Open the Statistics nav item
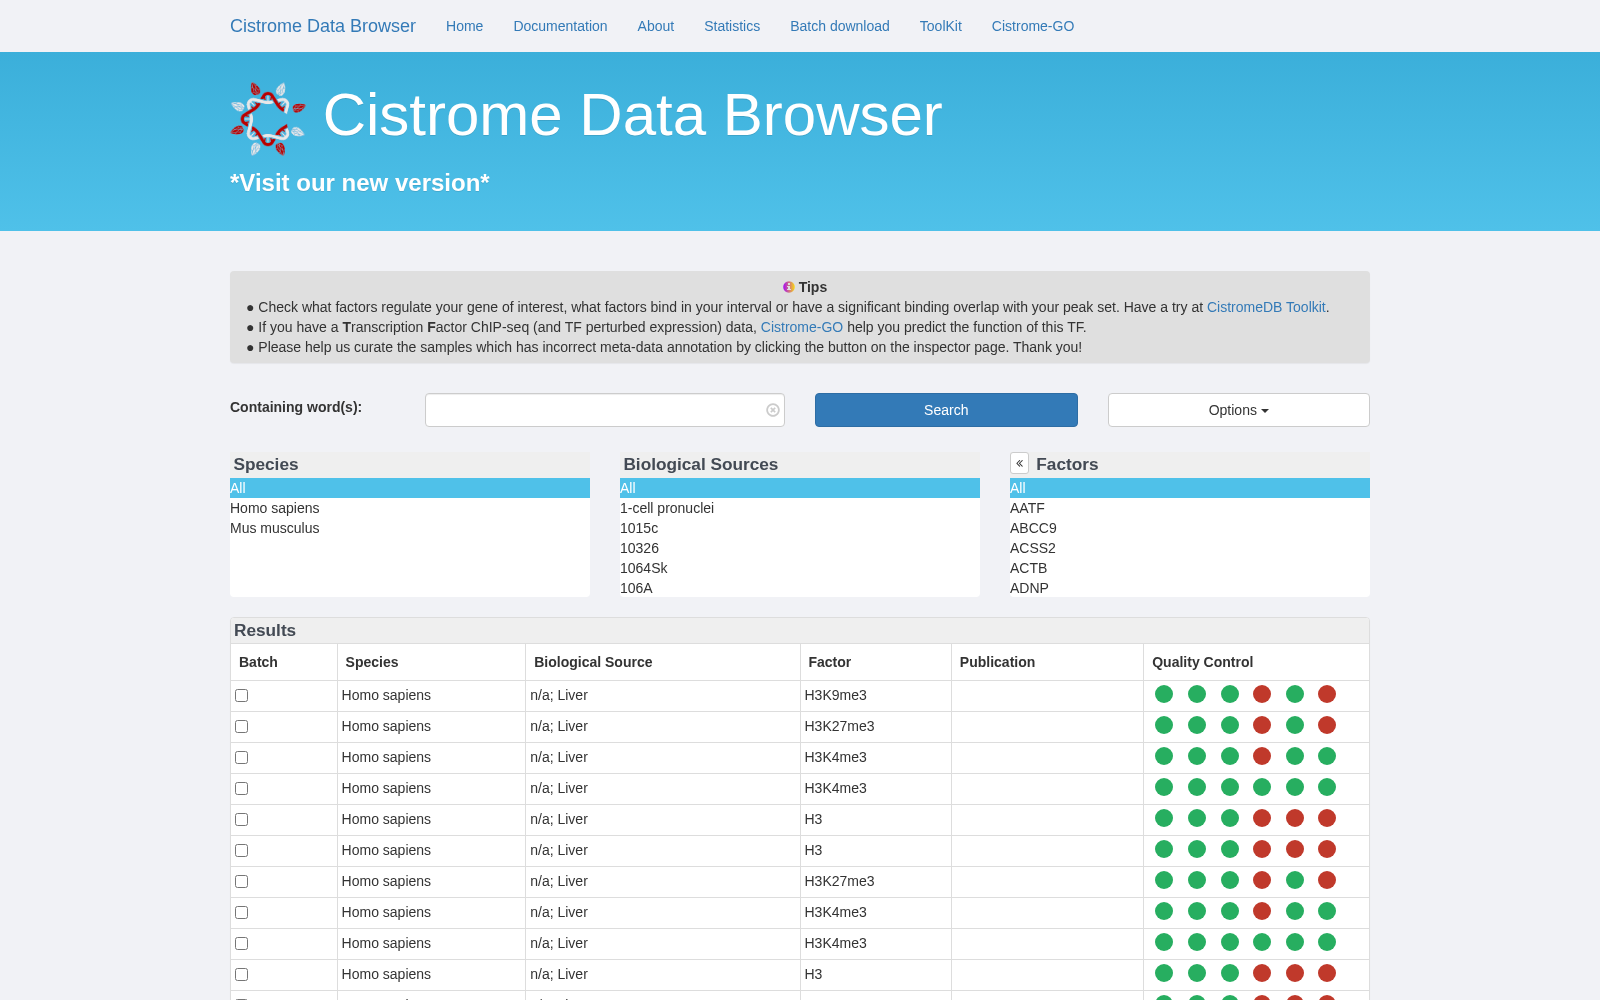This screenshot has width=1600, height=1000. click(732, 26)
